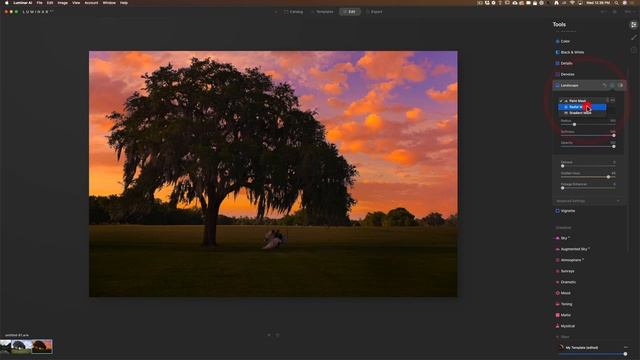Open the Color tool
The height and width of the screenshot is (360, 640).
pos(565,41)
